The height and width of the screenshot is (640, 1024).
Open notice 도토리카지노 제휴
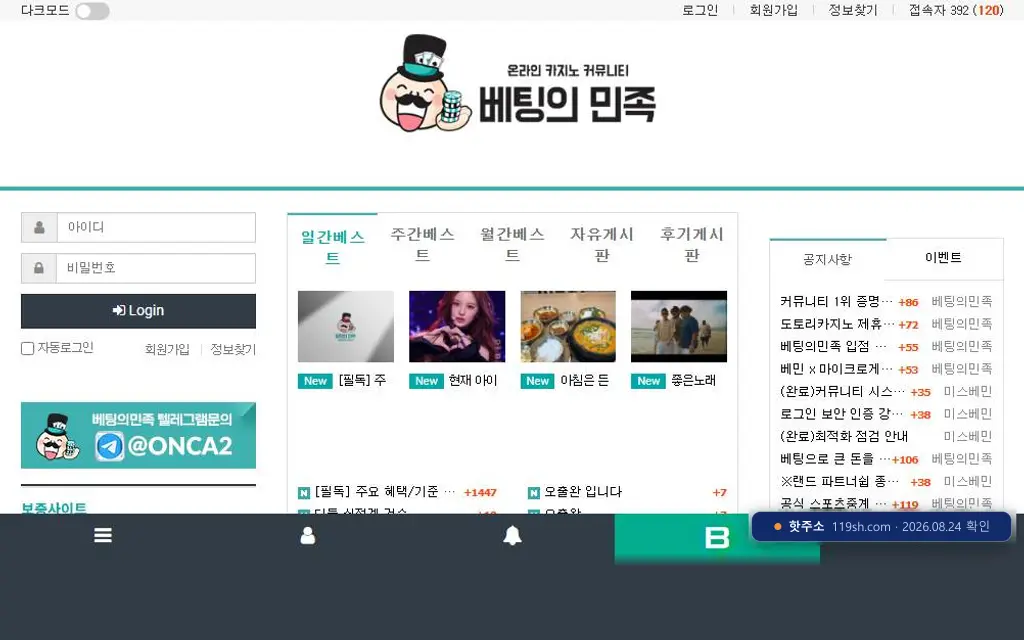[x=837, y=324]
